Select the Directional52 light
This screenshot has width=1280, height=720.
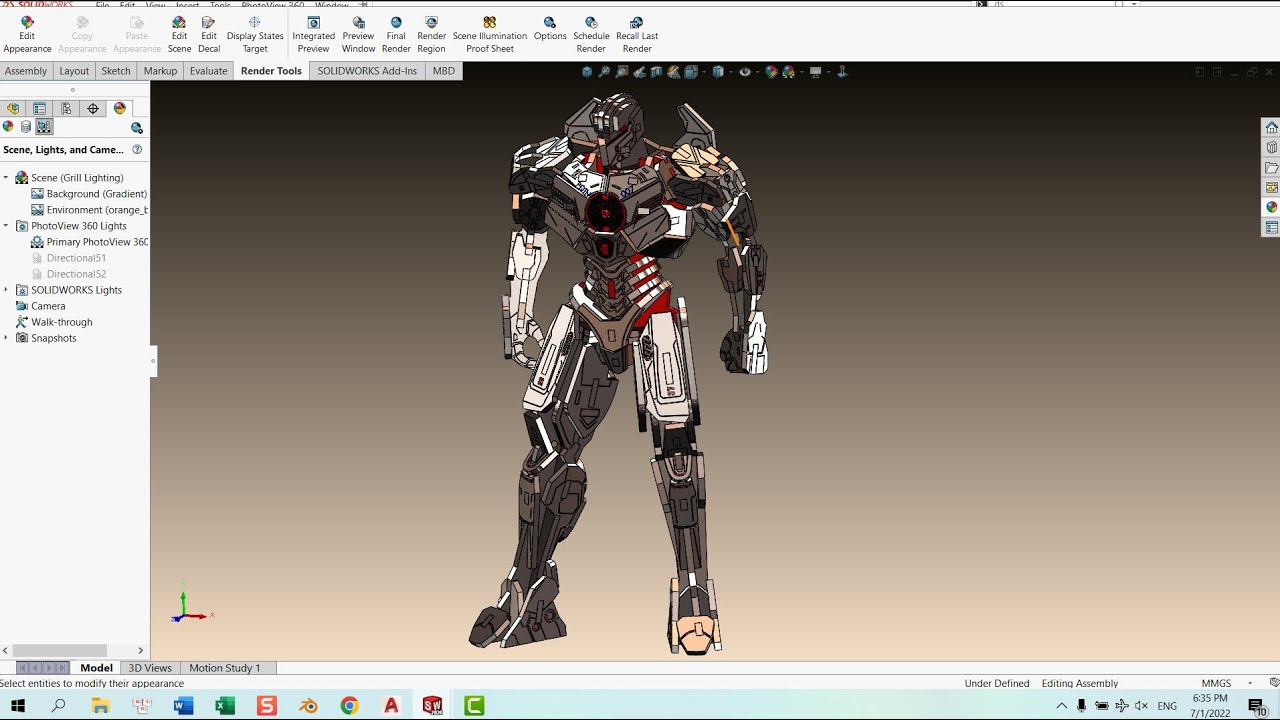[68, 274]
